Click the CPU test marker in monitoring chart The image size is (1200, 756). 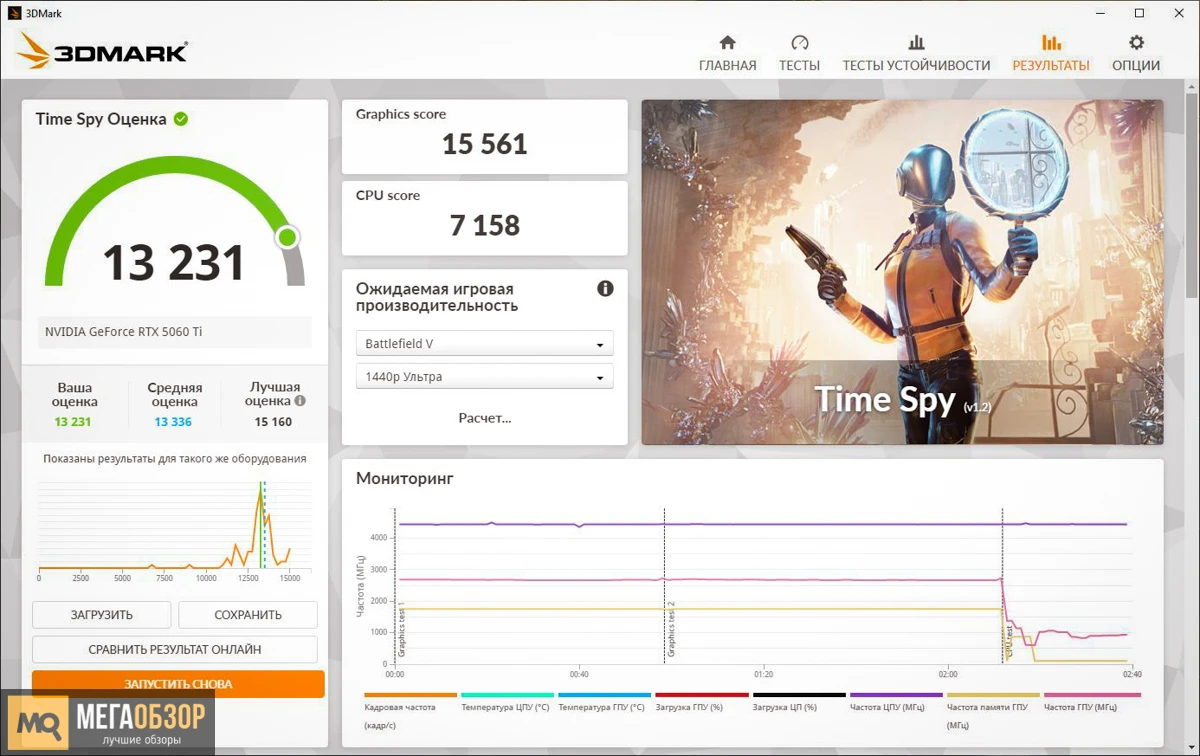tap(1010, 641)
